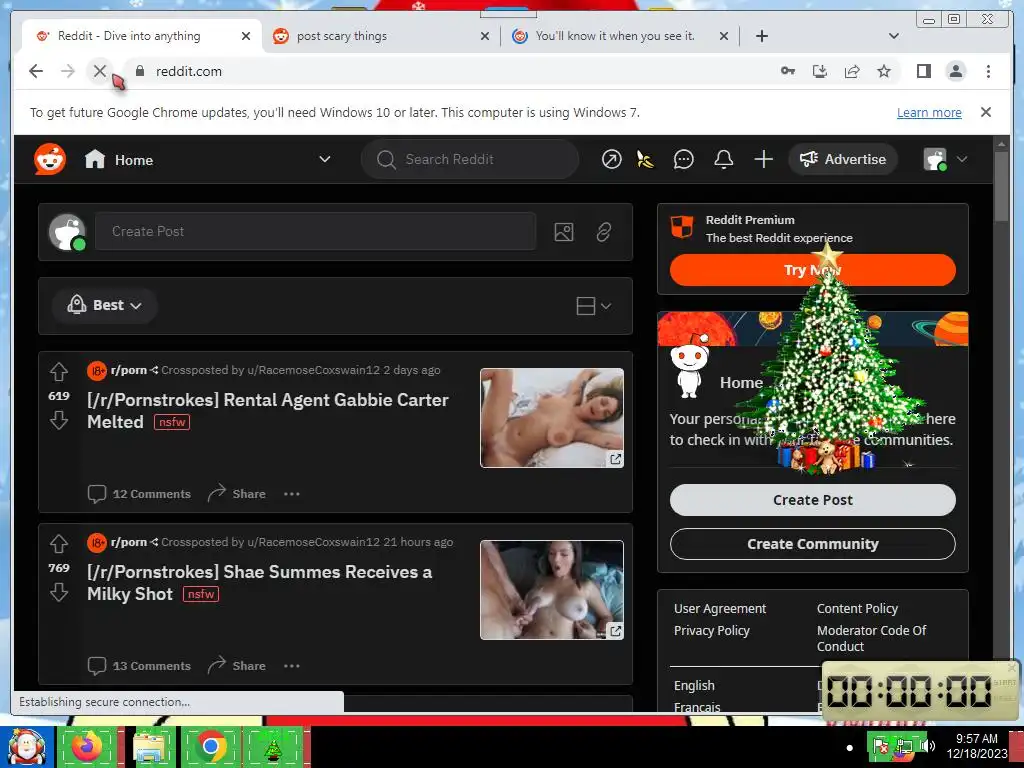Screen dimensions: 1024x768
Task: Click the sidebar Create Post button
Action: pos(812,500)
